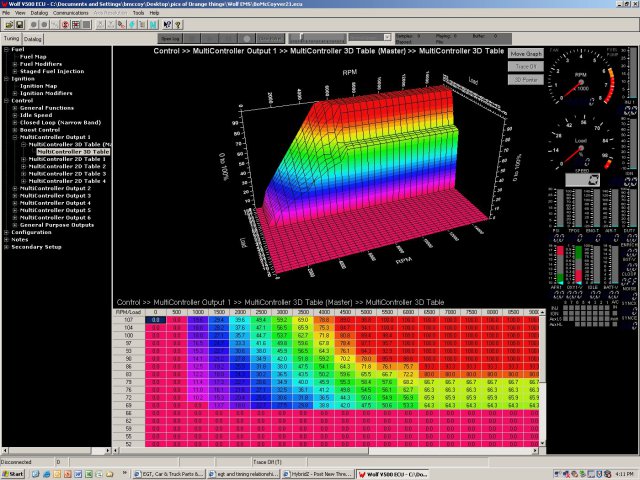Switch to the Datalog tab
The image size is (640, 480).
(33, 39)
